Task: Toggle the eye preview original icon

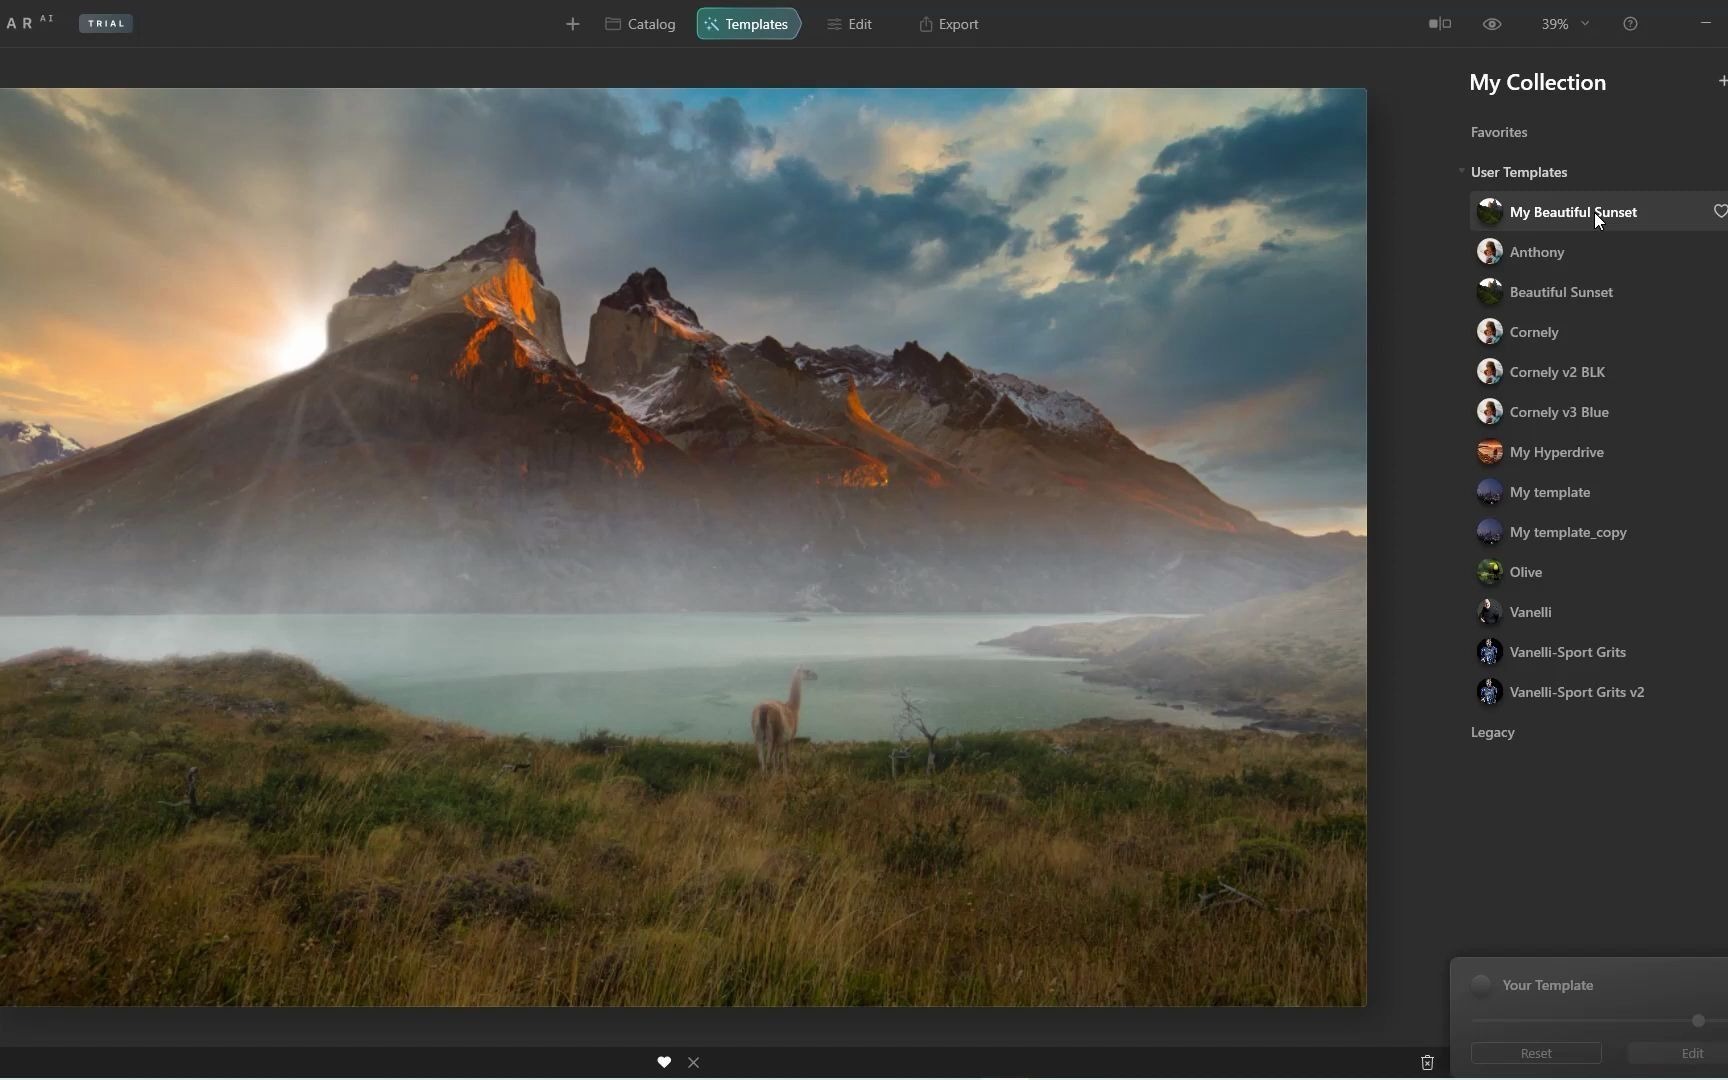Action: pyautogui.click(x=1492, y=24)
